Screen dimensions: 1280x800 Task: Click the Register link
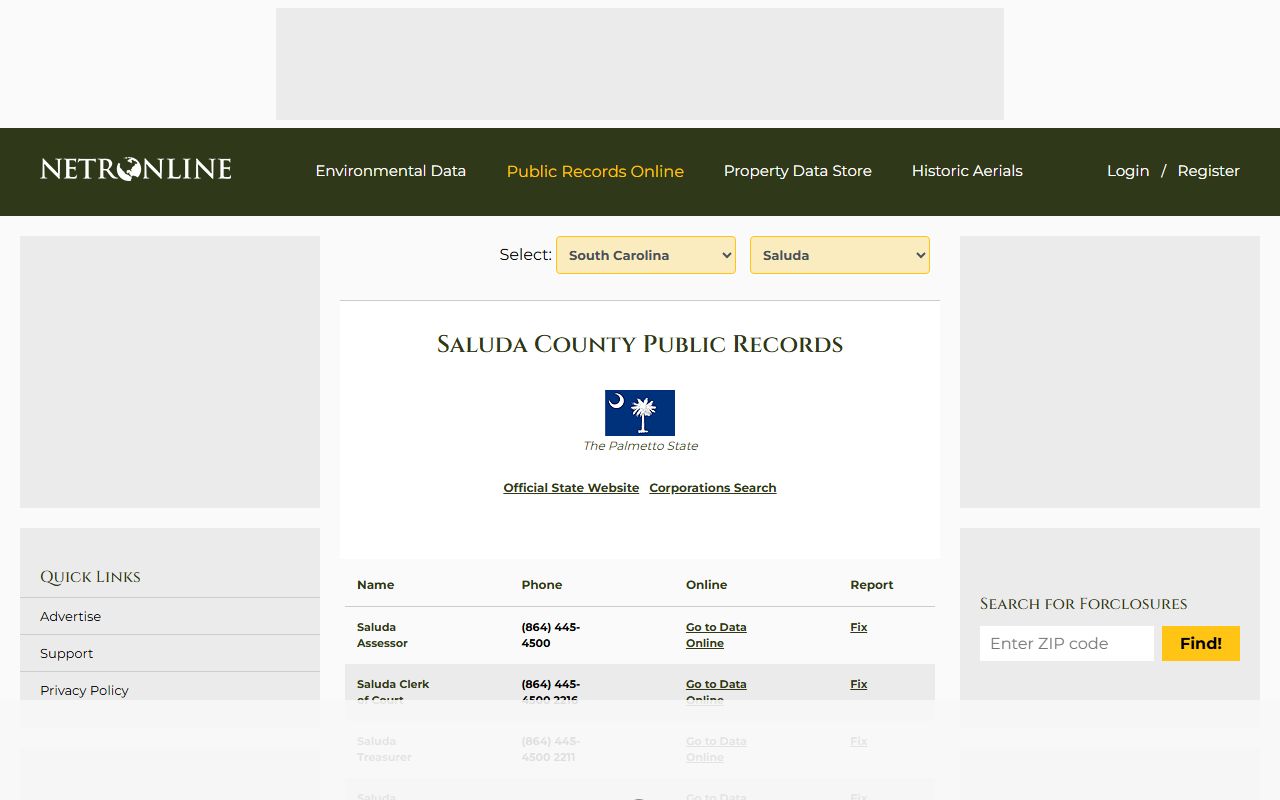(x=1208, y=171)
